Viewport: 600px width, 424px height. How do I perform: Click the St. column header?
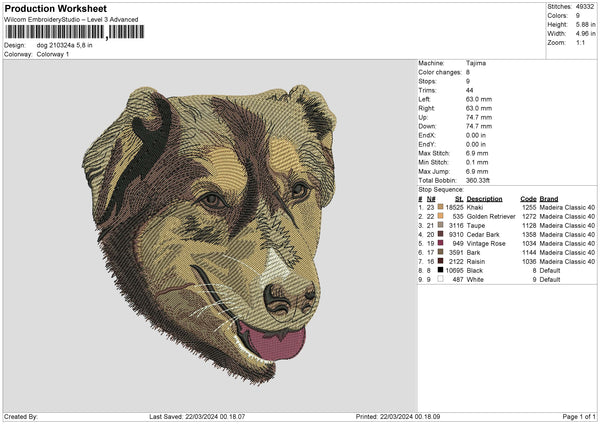tap(458, 198)
